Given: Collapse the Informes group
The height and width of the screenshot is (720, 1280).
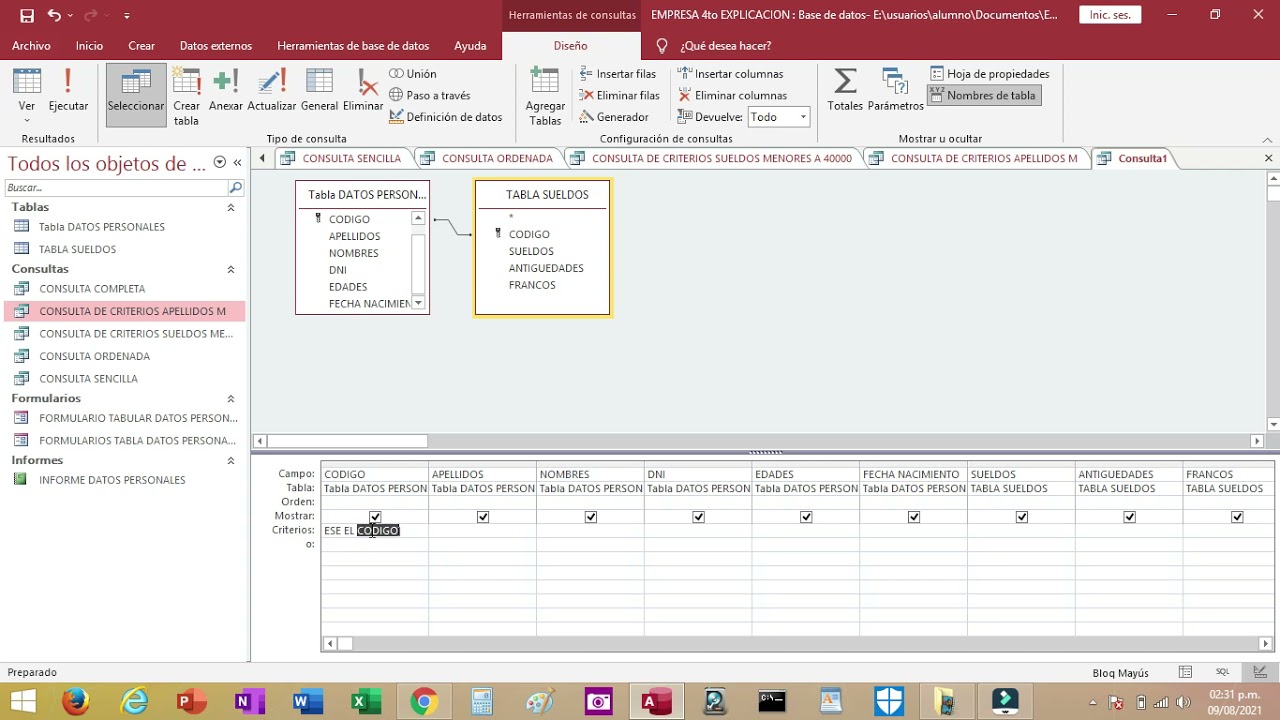Looking at the screenshot, I should (x=231, y=460).
